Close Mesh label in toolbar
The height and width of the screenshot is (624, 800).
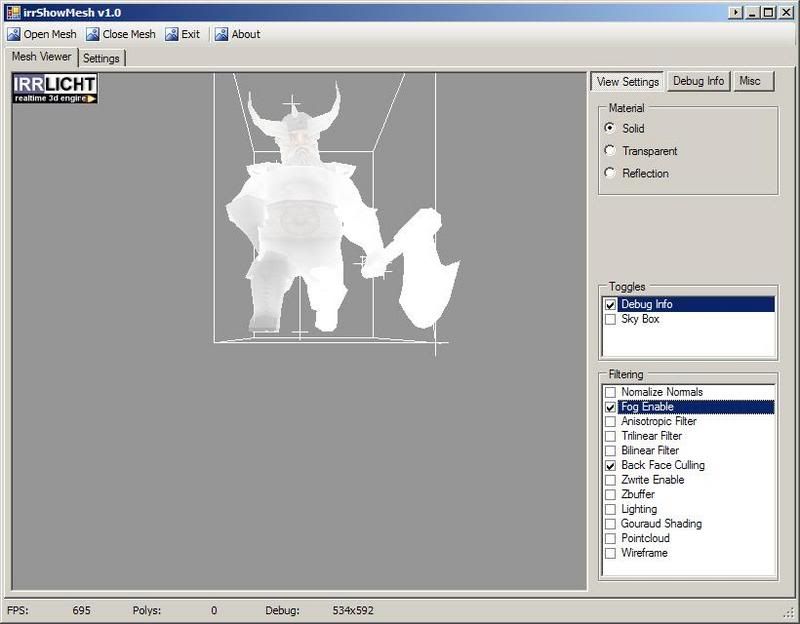pyautogui.click(x=129, y=34)
